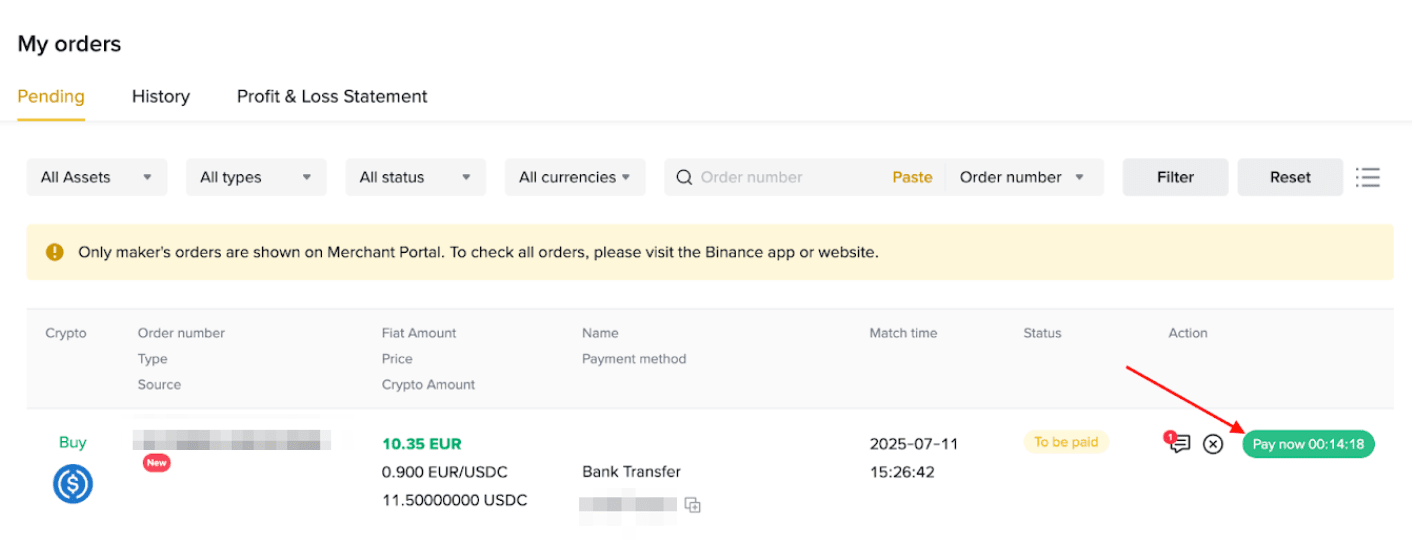Click the 11.50000000 USDC amount

click(455, 499)
